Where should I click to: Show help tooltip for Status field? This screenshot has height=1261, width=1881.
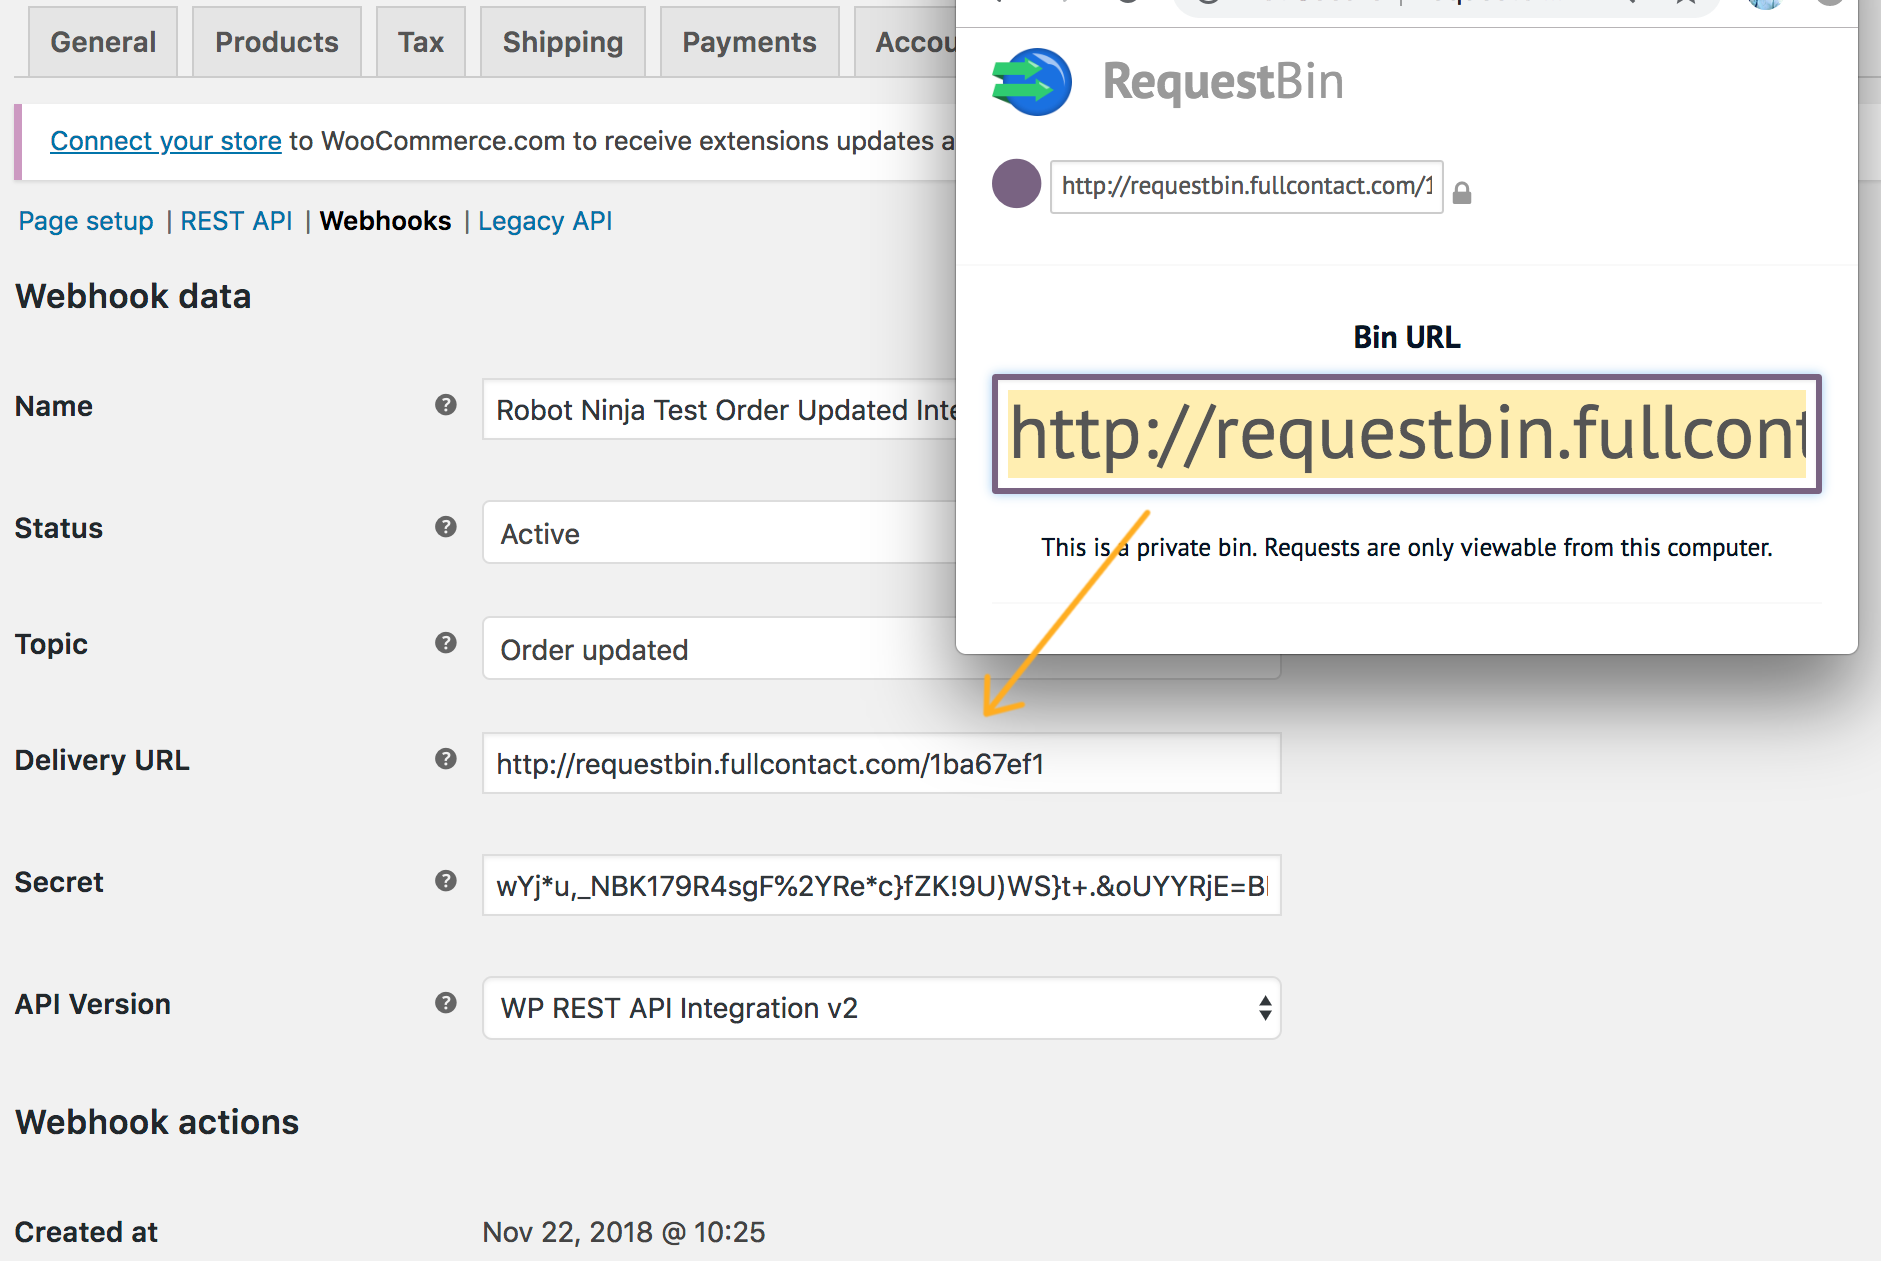pyautogui.click(x=446, y=527)
